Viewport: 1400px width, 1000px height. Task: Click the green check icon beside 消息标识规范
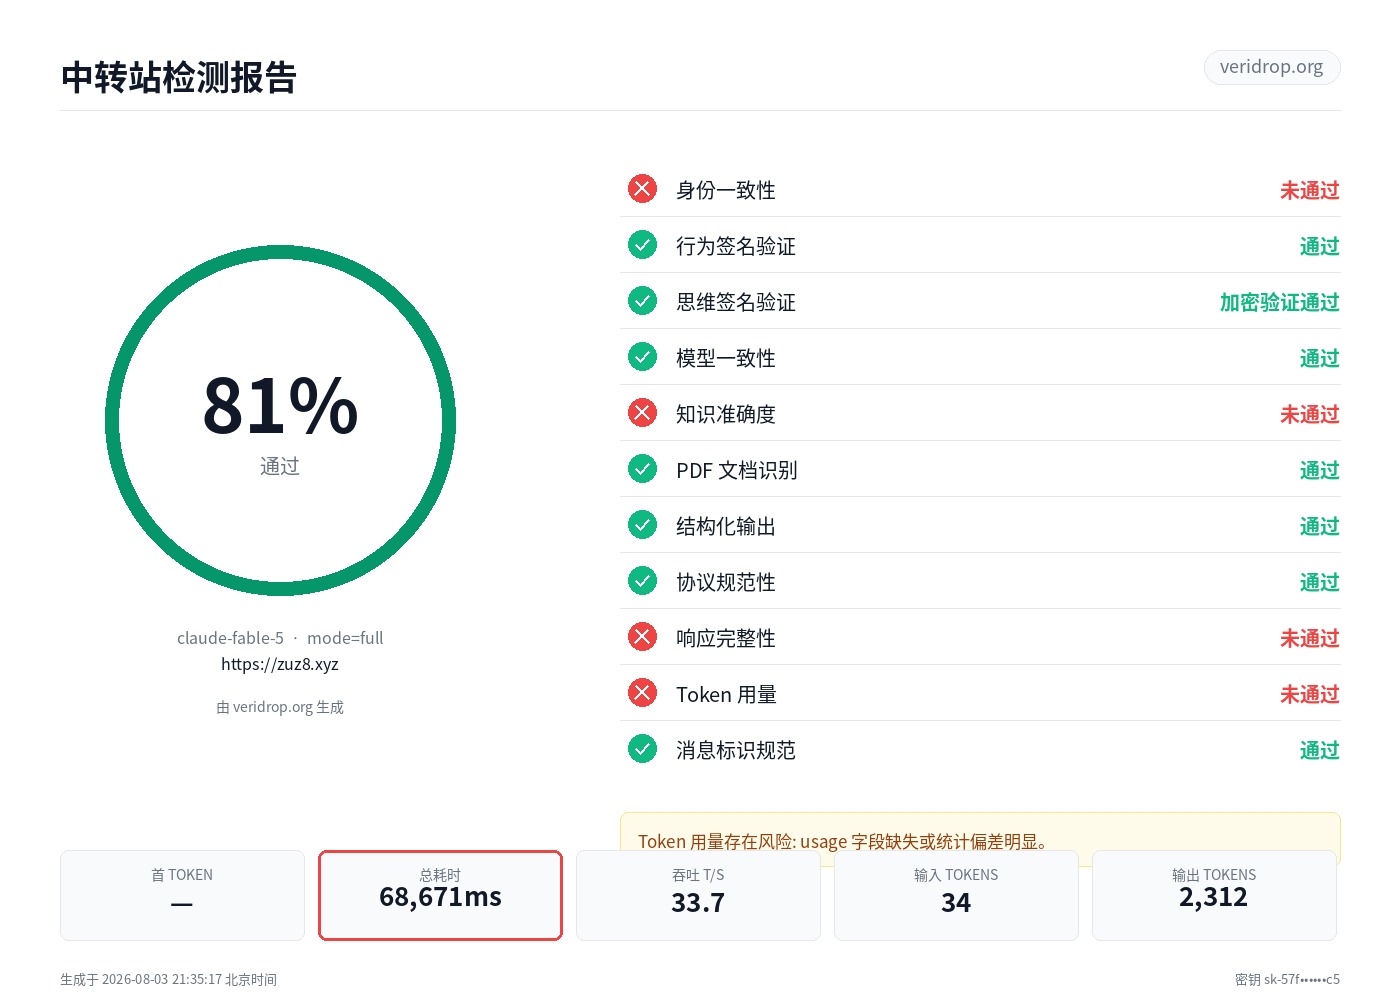click(x=642, y=749)
